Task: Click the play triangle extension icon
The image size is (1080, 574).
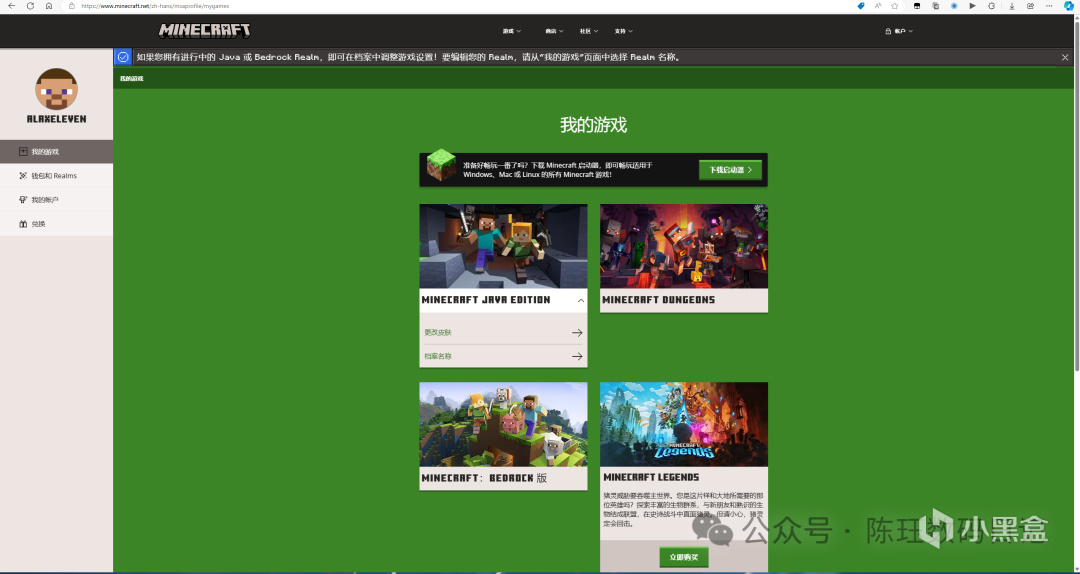Action: pyautogui.click(x=973, y=6)
